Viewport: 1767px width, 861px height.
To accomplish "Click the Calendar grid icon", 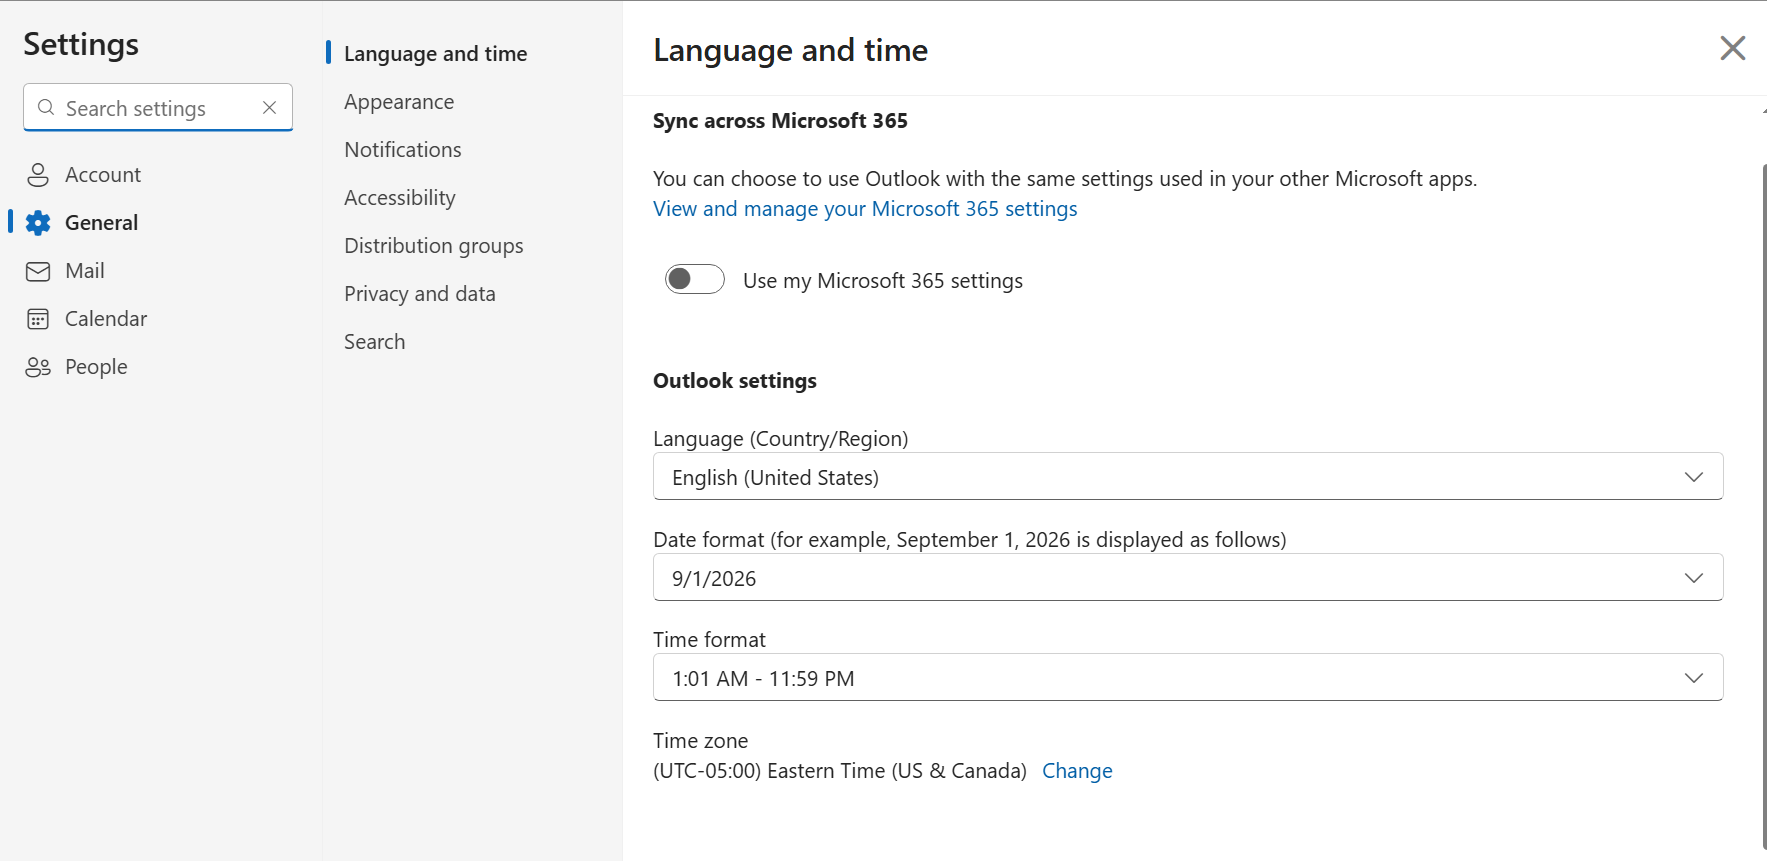I will [x=38, y=319].
